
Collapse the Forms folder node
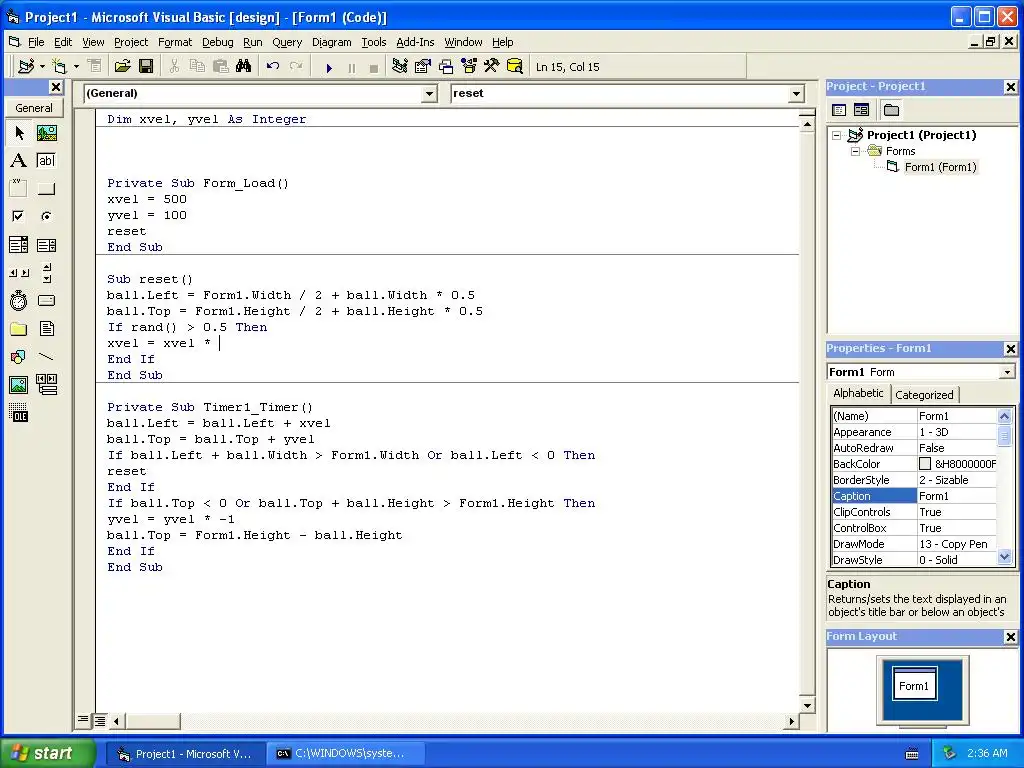click(855, 151)
